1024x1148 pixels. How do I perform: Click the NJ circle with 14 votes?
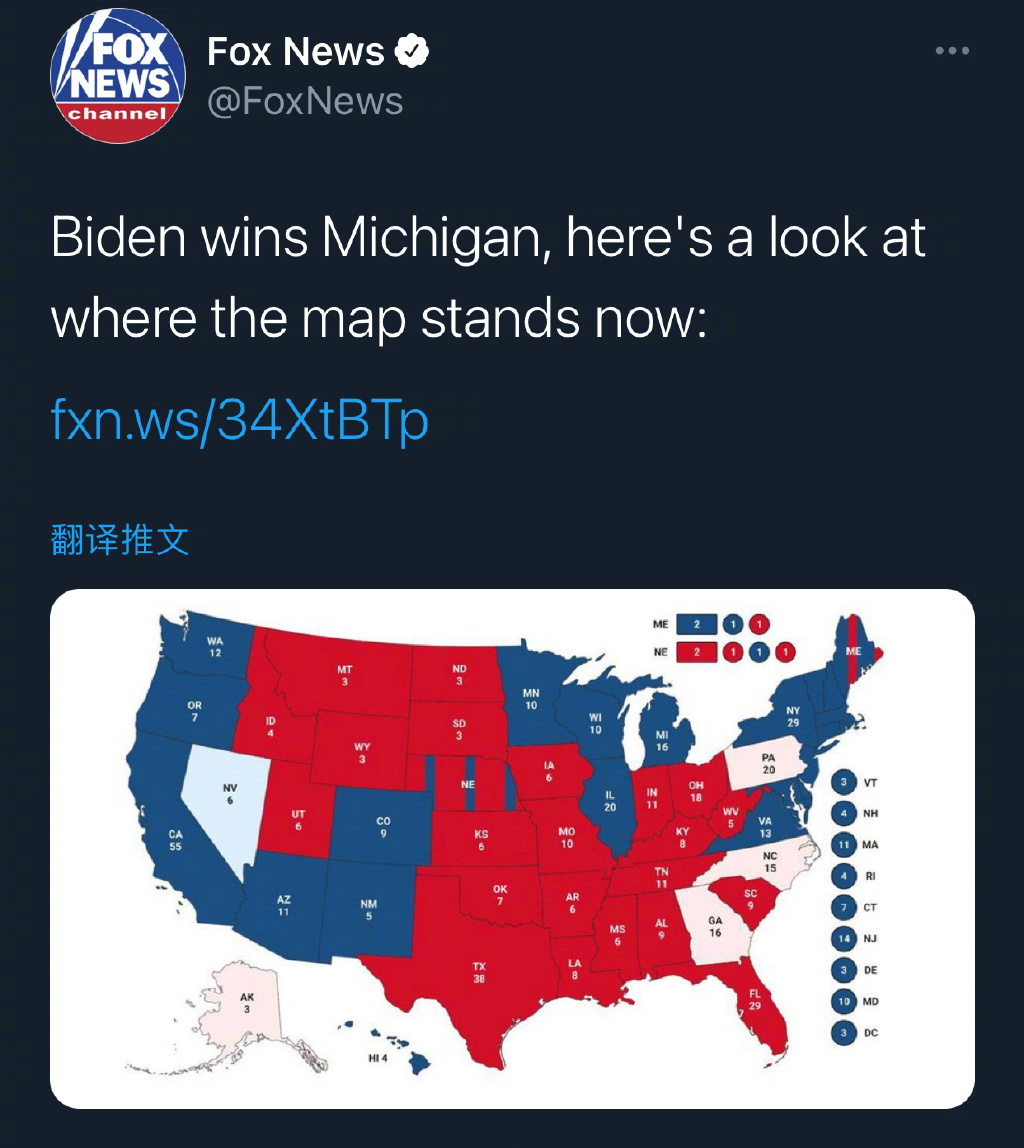(x=844, y=938)
